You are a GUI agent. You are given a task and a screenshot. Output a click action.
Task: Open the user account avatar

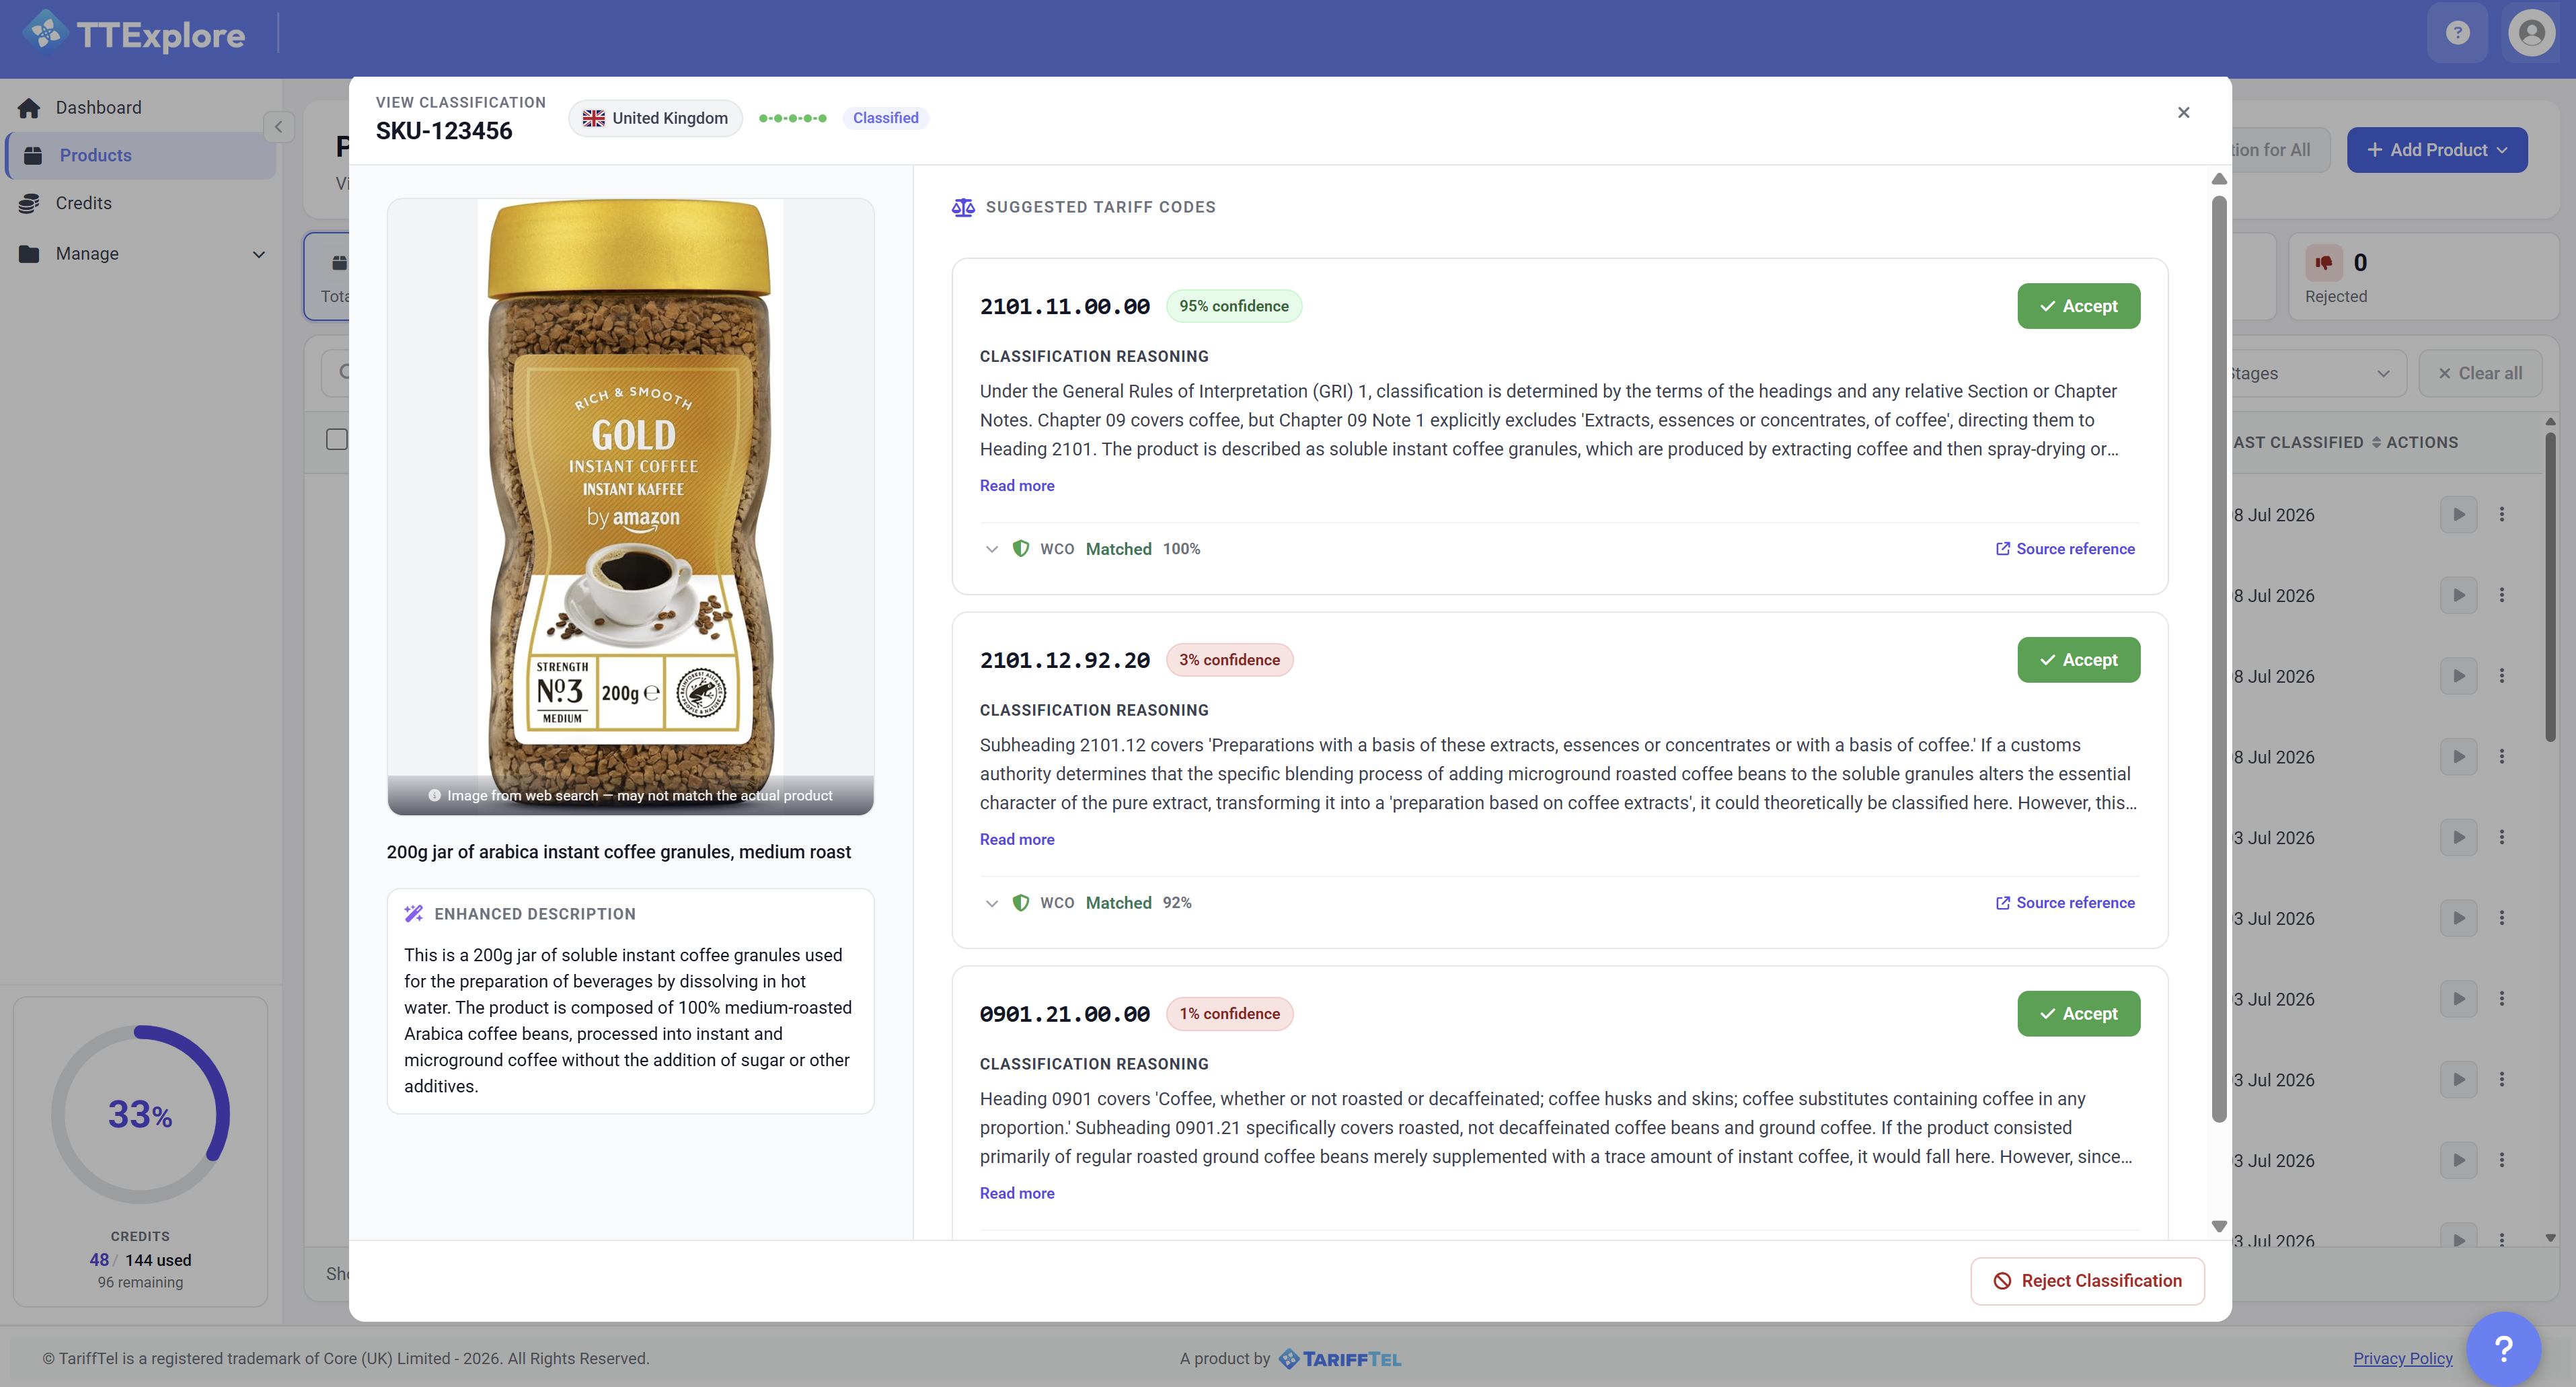2531,33
